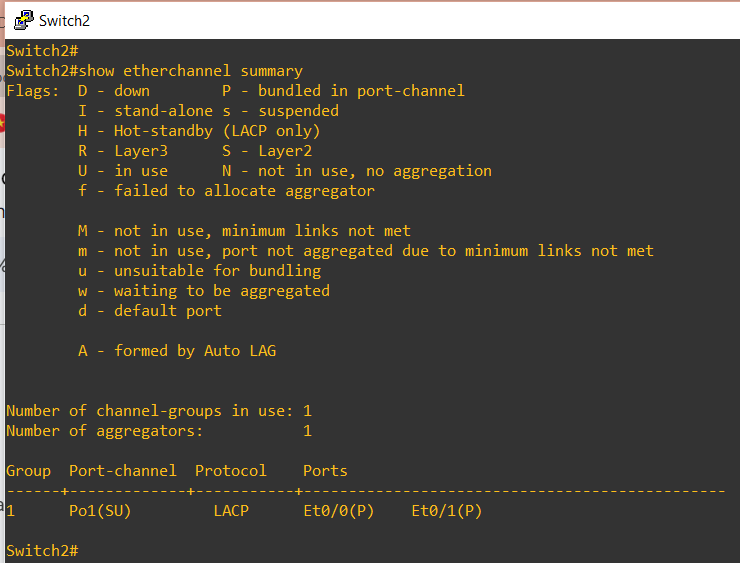Viewport: 740px width, 563px height.
Task: Click 'u - unsuitable for bundling' flag line
Action: click(x=200, y=271)
